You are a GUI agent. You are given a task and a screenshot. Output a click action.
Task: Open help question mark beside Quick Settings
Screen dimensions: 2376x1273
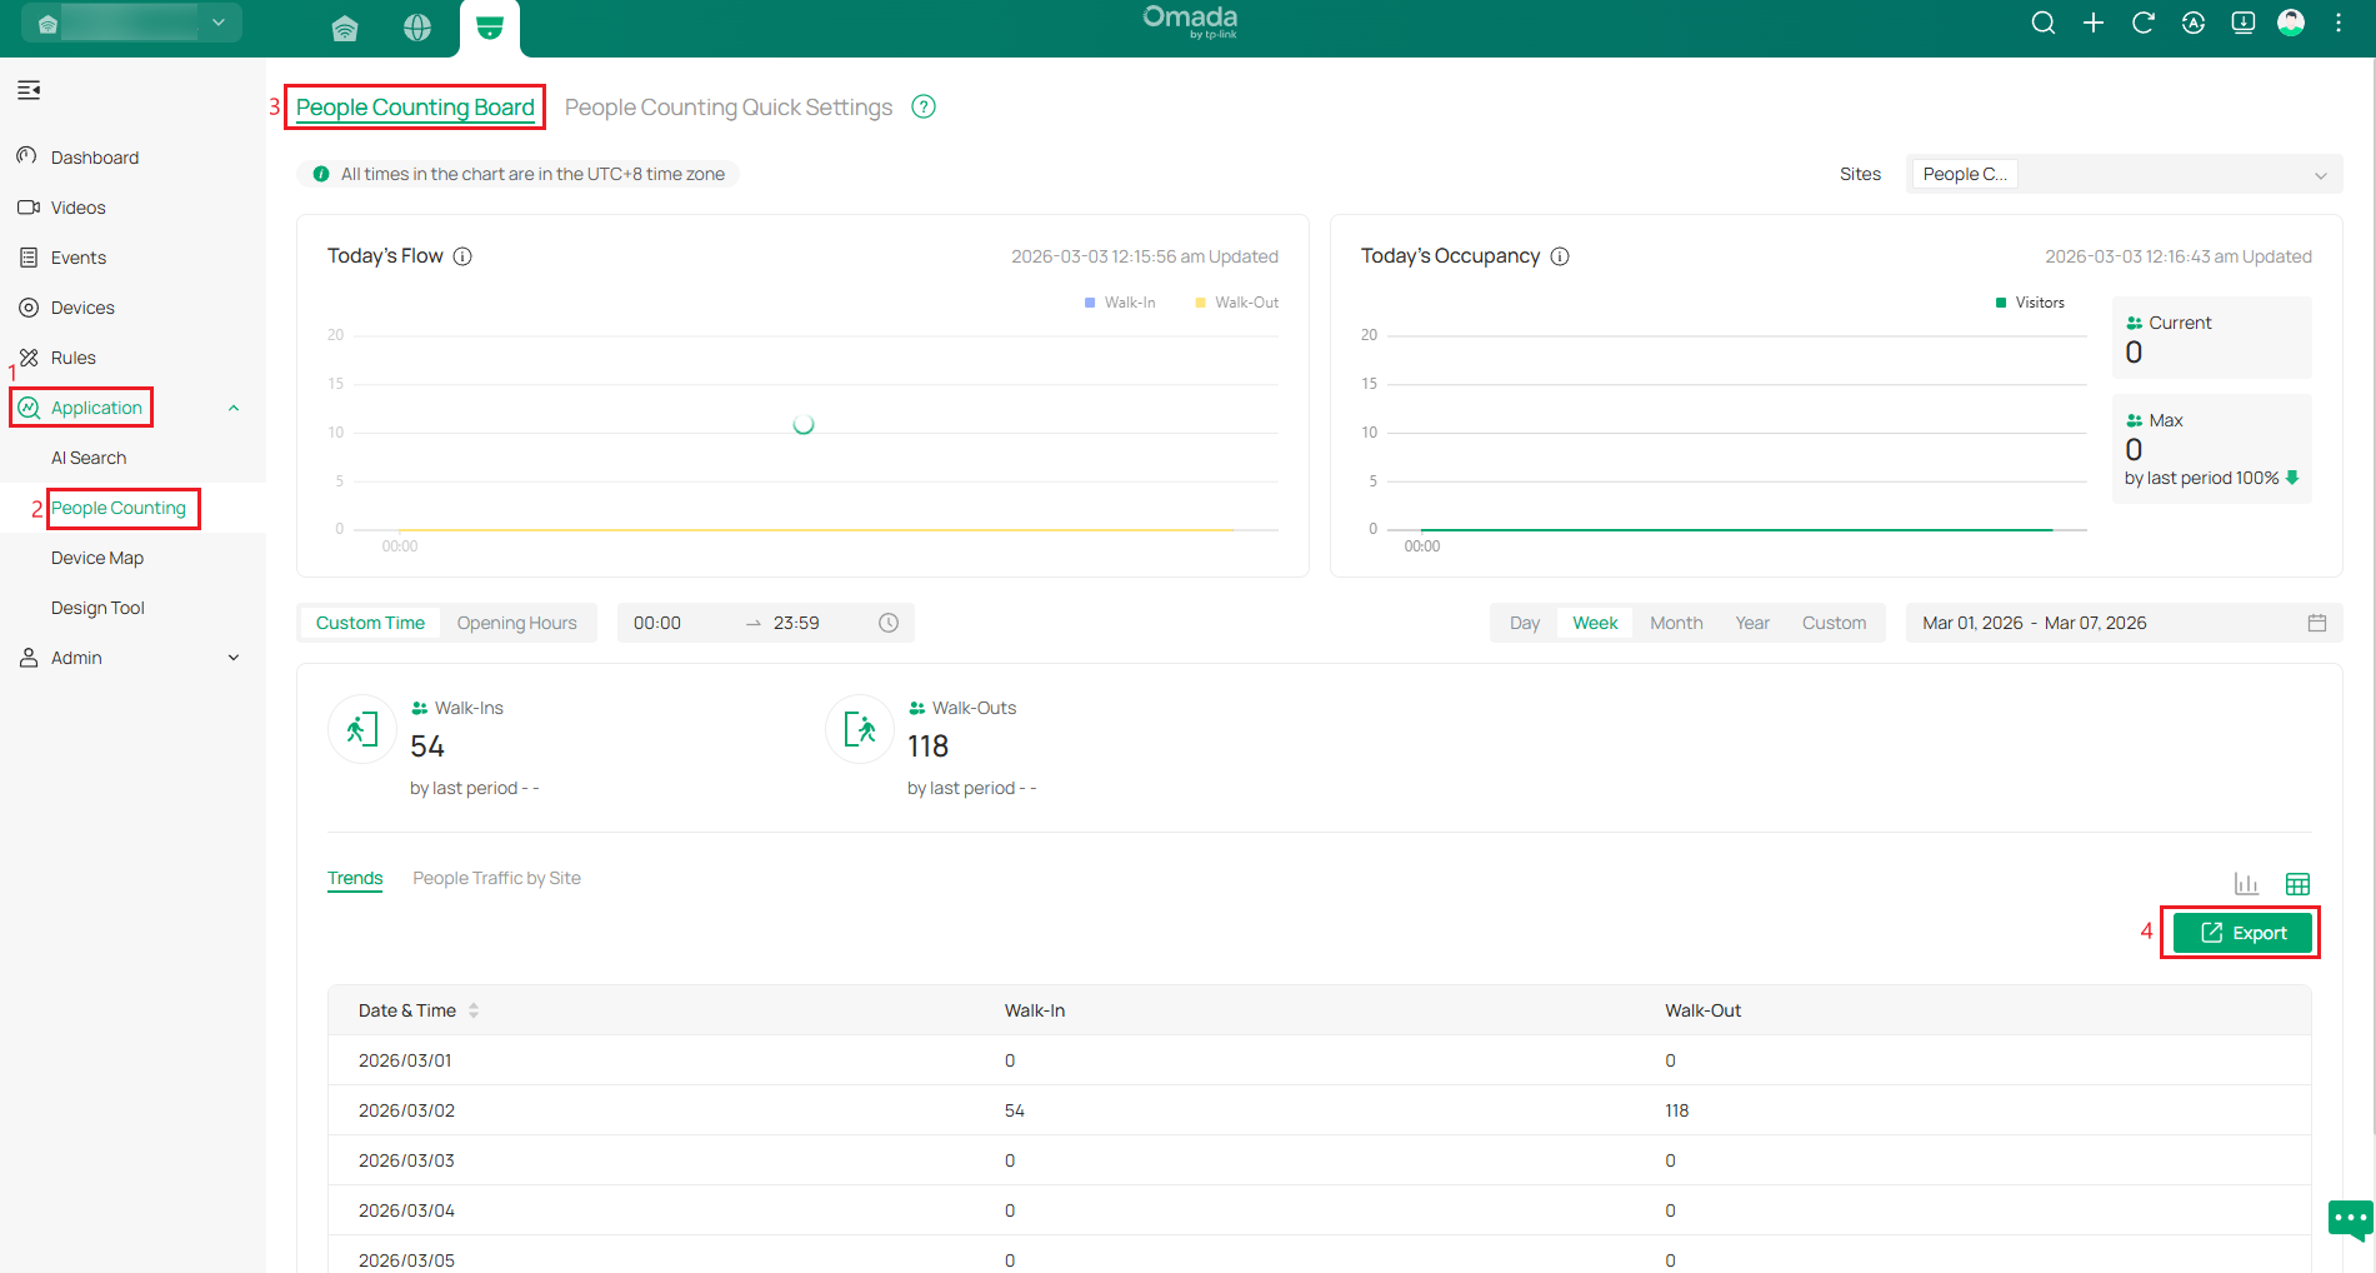point(923,107)
